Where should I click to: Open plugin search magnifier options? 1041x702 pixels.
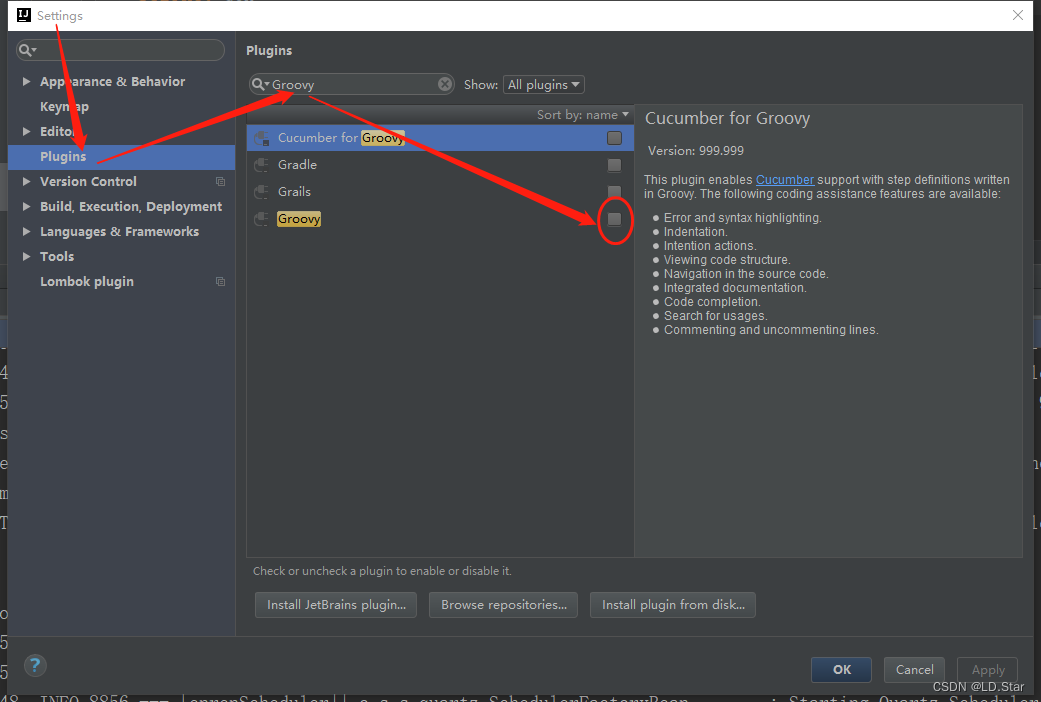click(x=260, y=84)
